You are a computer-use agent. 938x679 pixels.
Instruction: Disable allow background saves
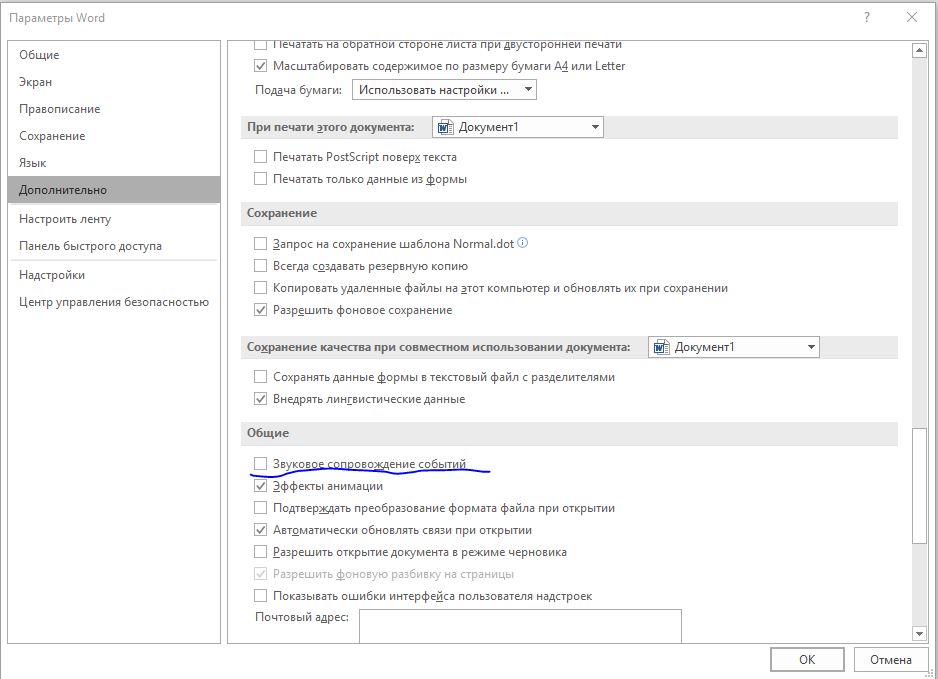point(260,310)
